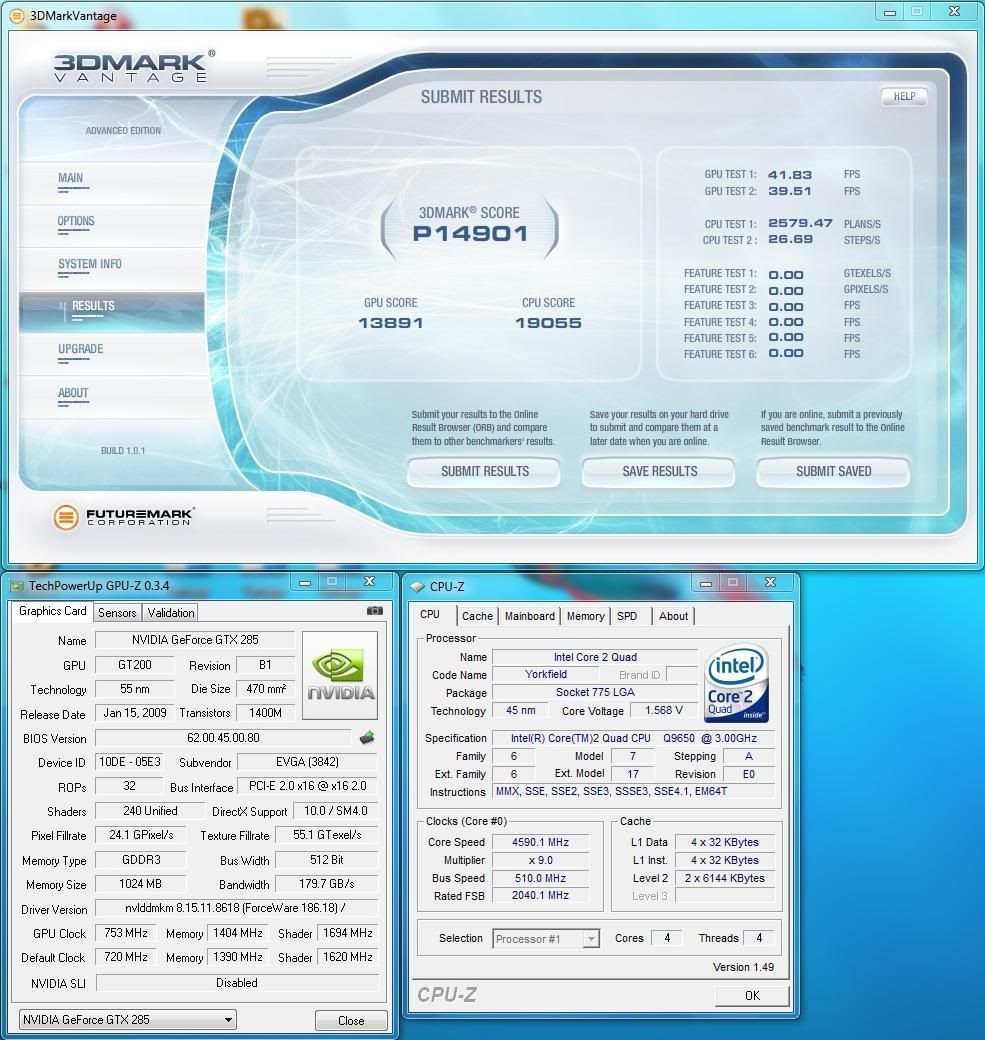The image size is (985, 1040).
Task: Close the 3DMarkVantage window
Action: tap(954, 12)
